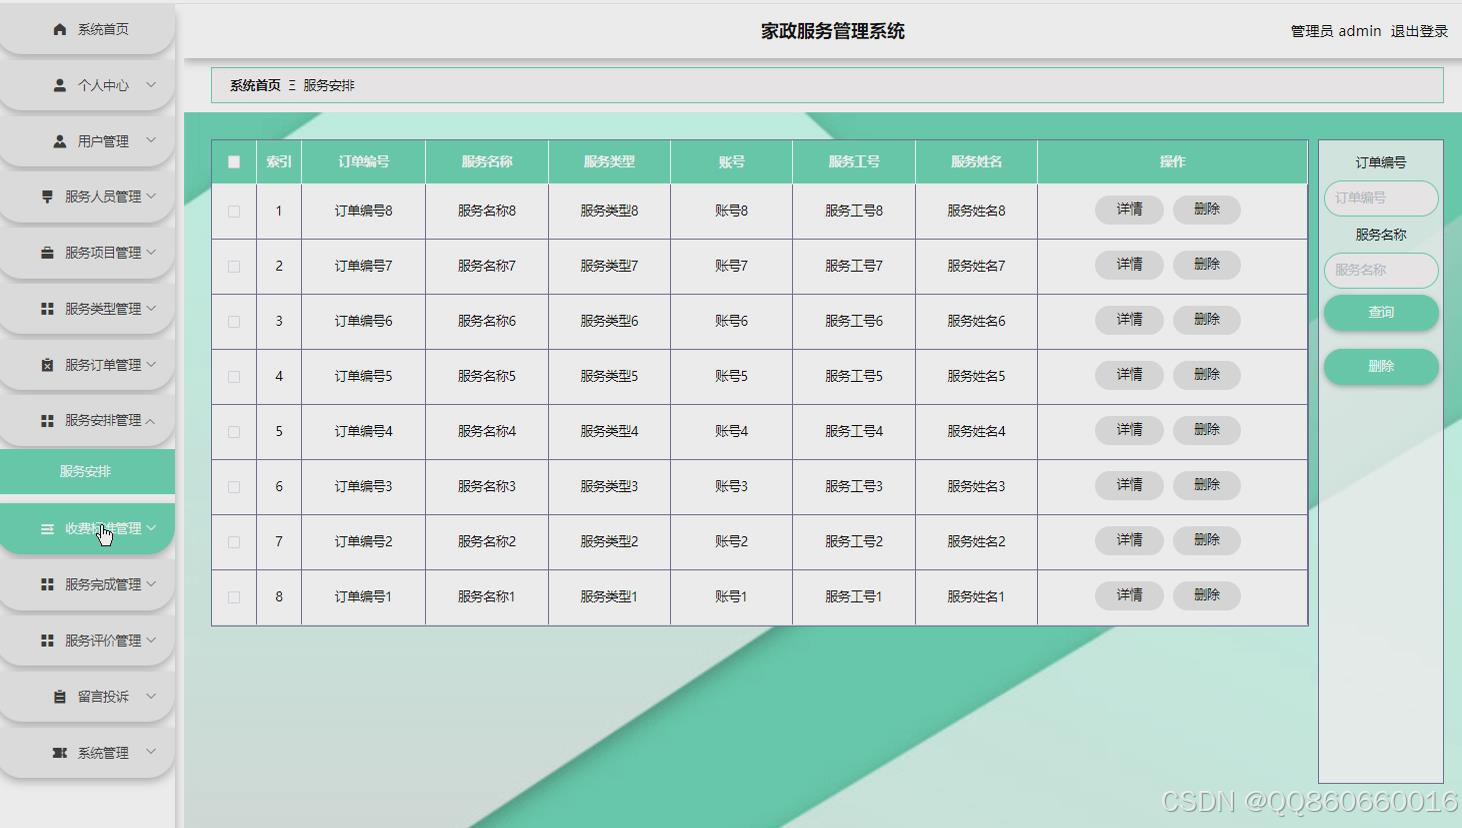Expand the 服务评价管理 dropdown arrow
Image resolution: width=1462 pixels, height=828 pixels.
[152, 640]
